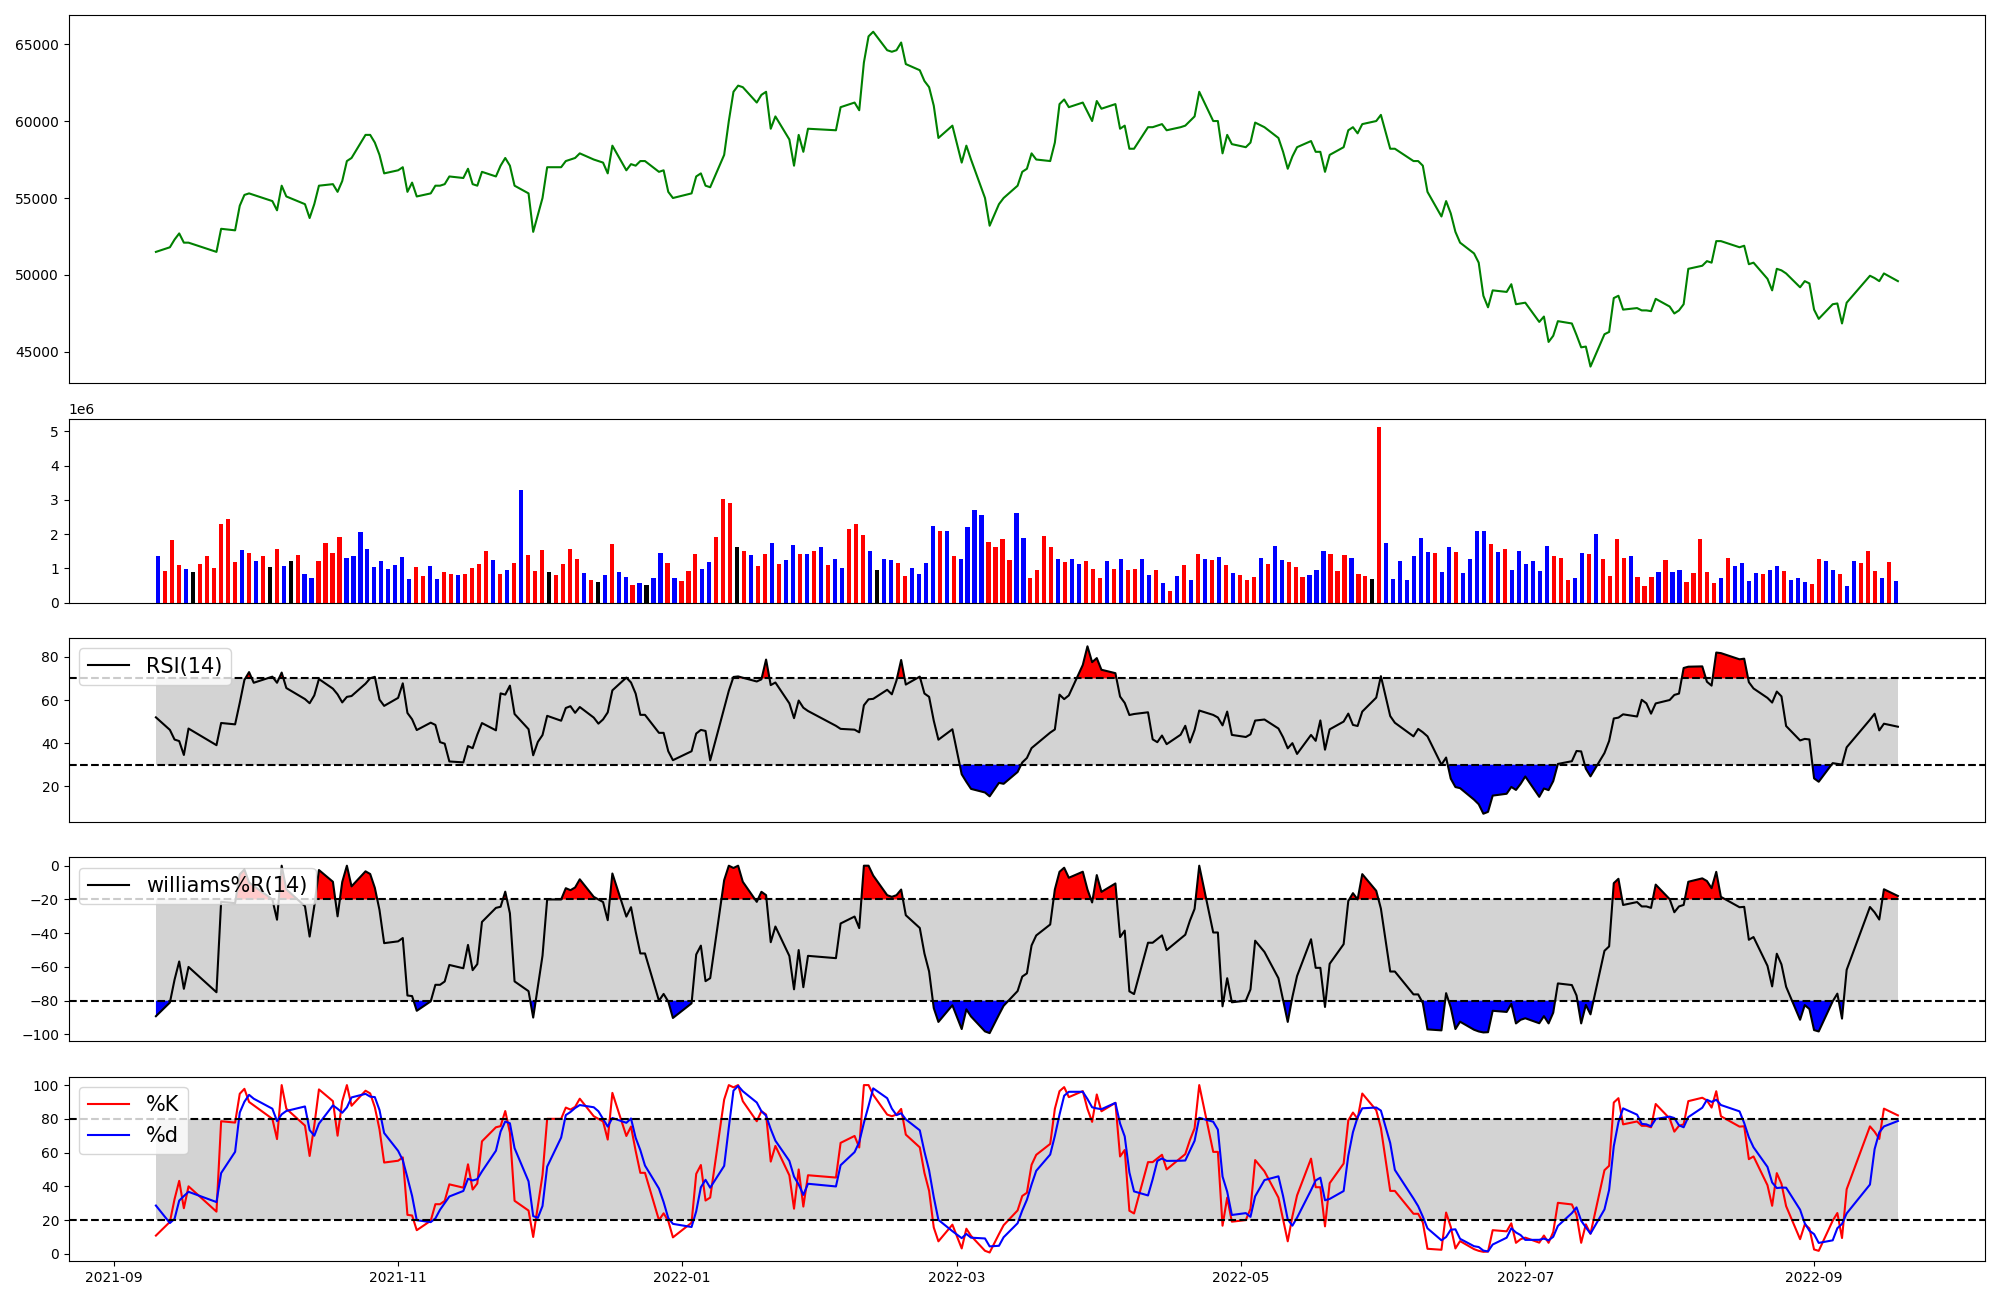Click the tallest red volume bar
Image resolution: width=2000 pixels, height=1300 pixels.
coord(1379,515)
